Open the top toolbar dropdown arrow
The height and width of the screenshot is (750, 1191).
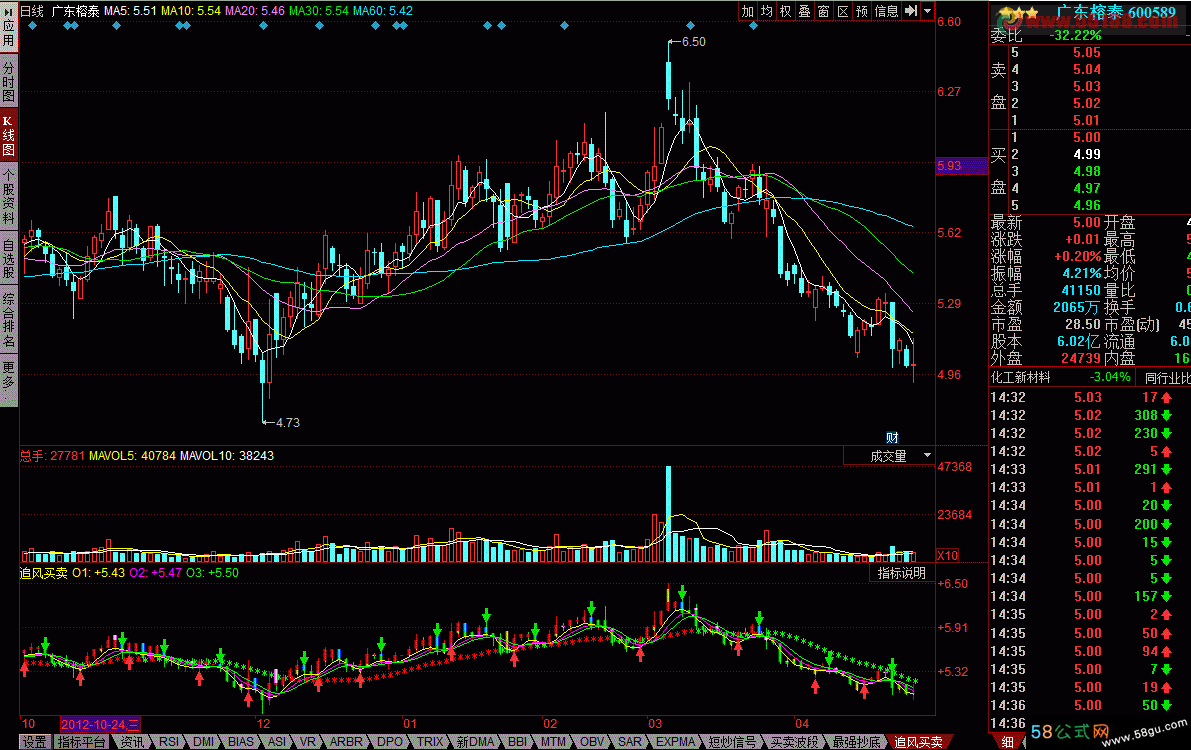[x=927, y=11]
